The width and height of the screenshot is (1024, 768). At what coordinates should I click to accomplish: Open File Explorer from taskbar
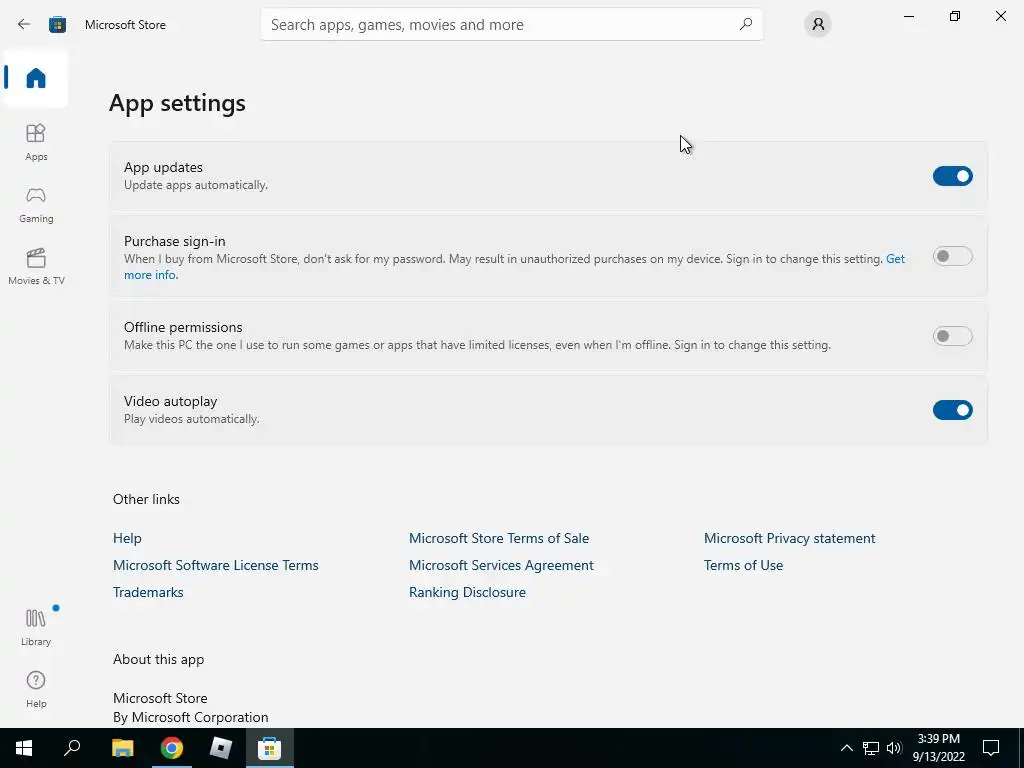point(122,748)
